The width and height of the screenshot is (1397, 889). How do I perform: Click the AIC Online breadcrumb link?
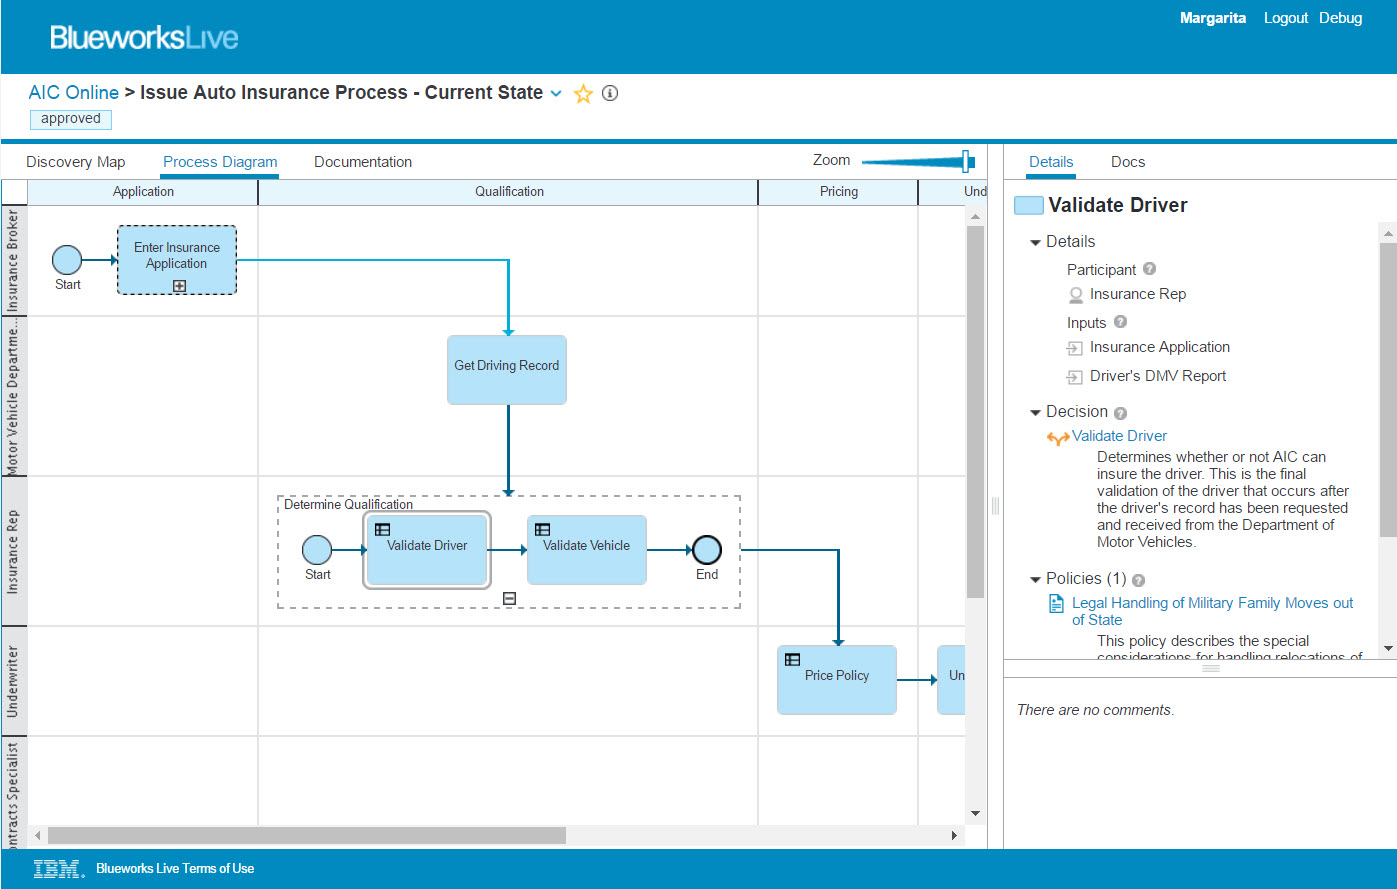point(74,93)
